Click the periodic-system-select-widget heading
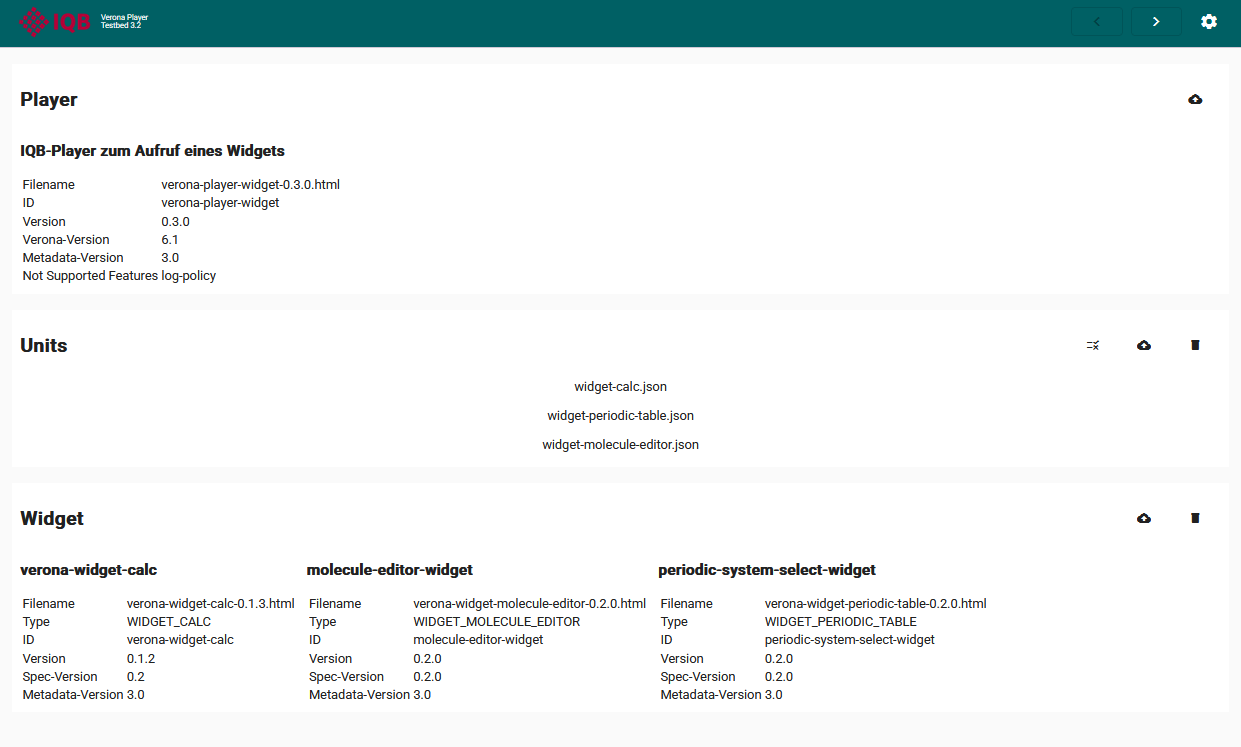Image resolution: width=1241 pixels, height=747 pixels. tap(766, 570)
